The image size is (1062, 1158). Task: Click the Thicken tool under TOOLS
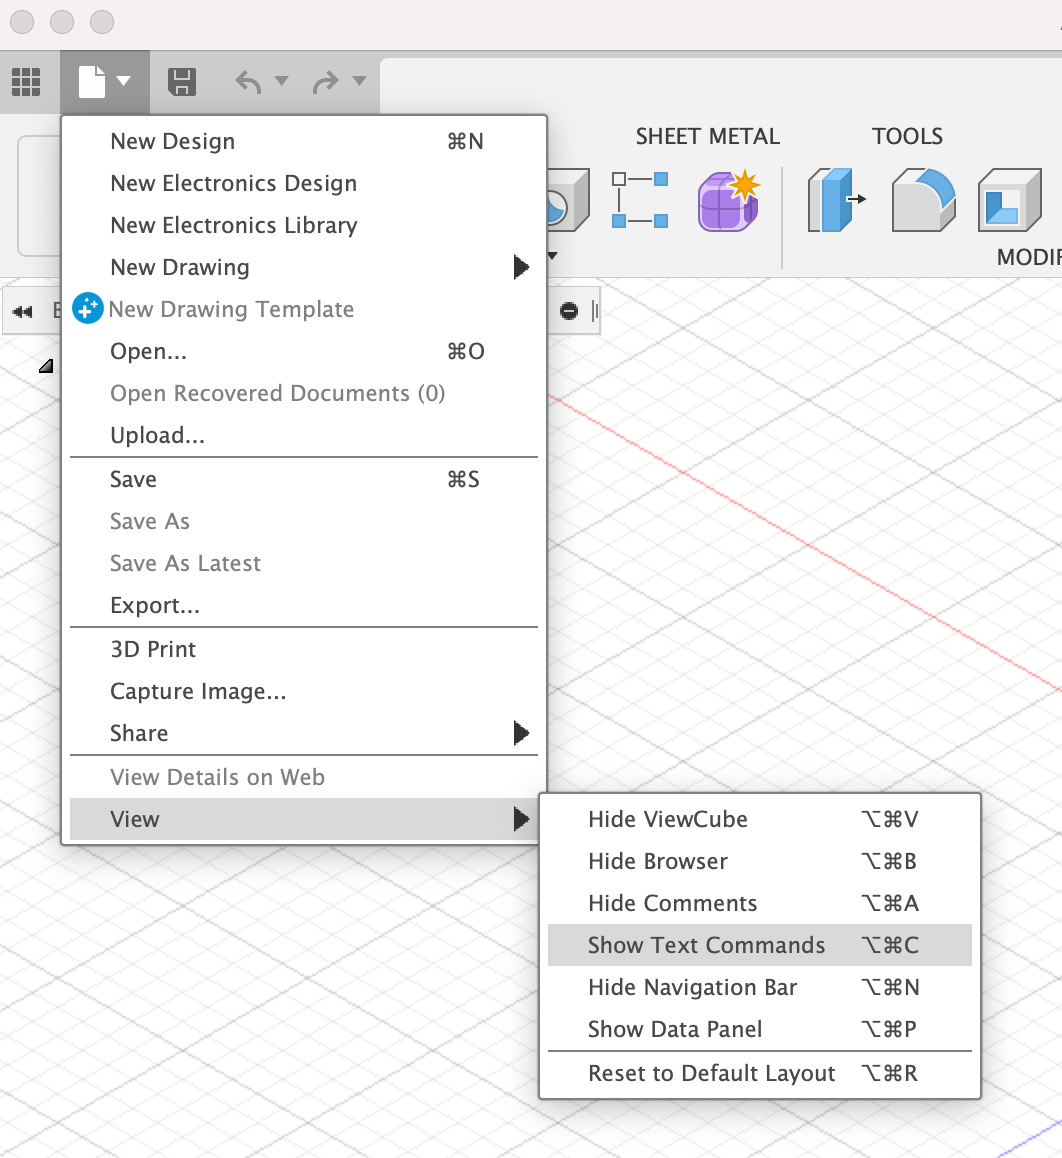834,200
